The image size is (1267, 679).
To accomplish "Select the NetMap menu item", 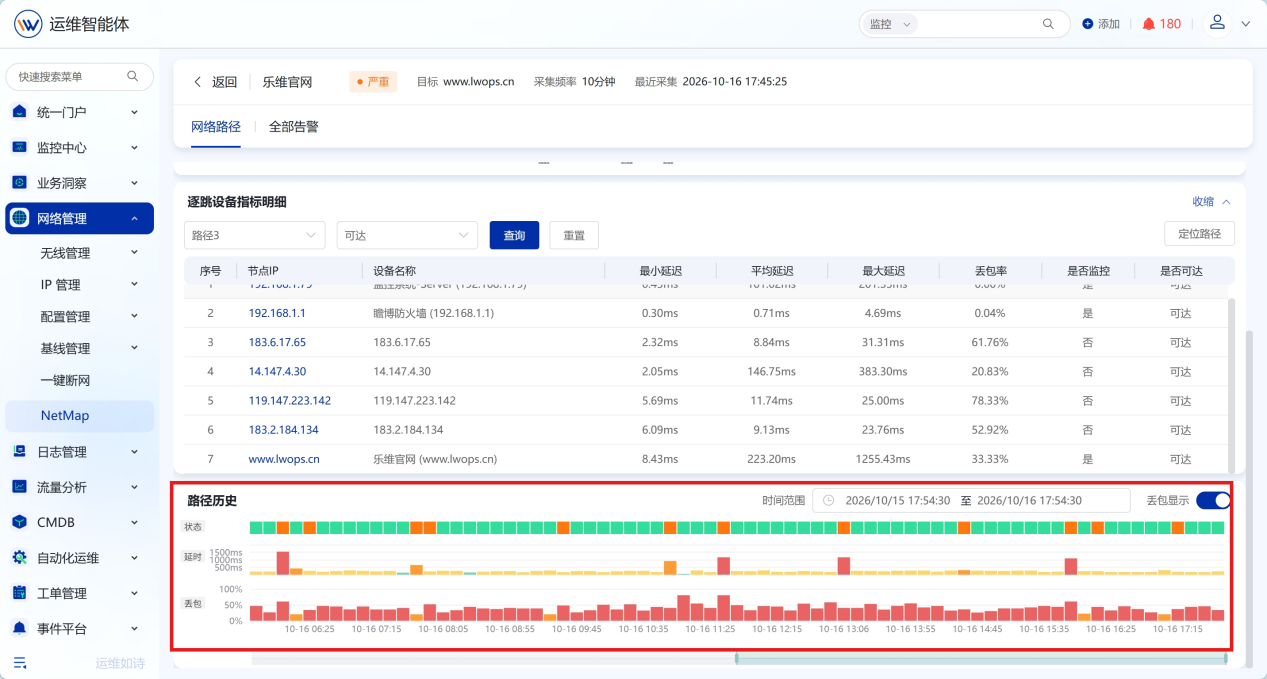I will [x=80, y=415].
